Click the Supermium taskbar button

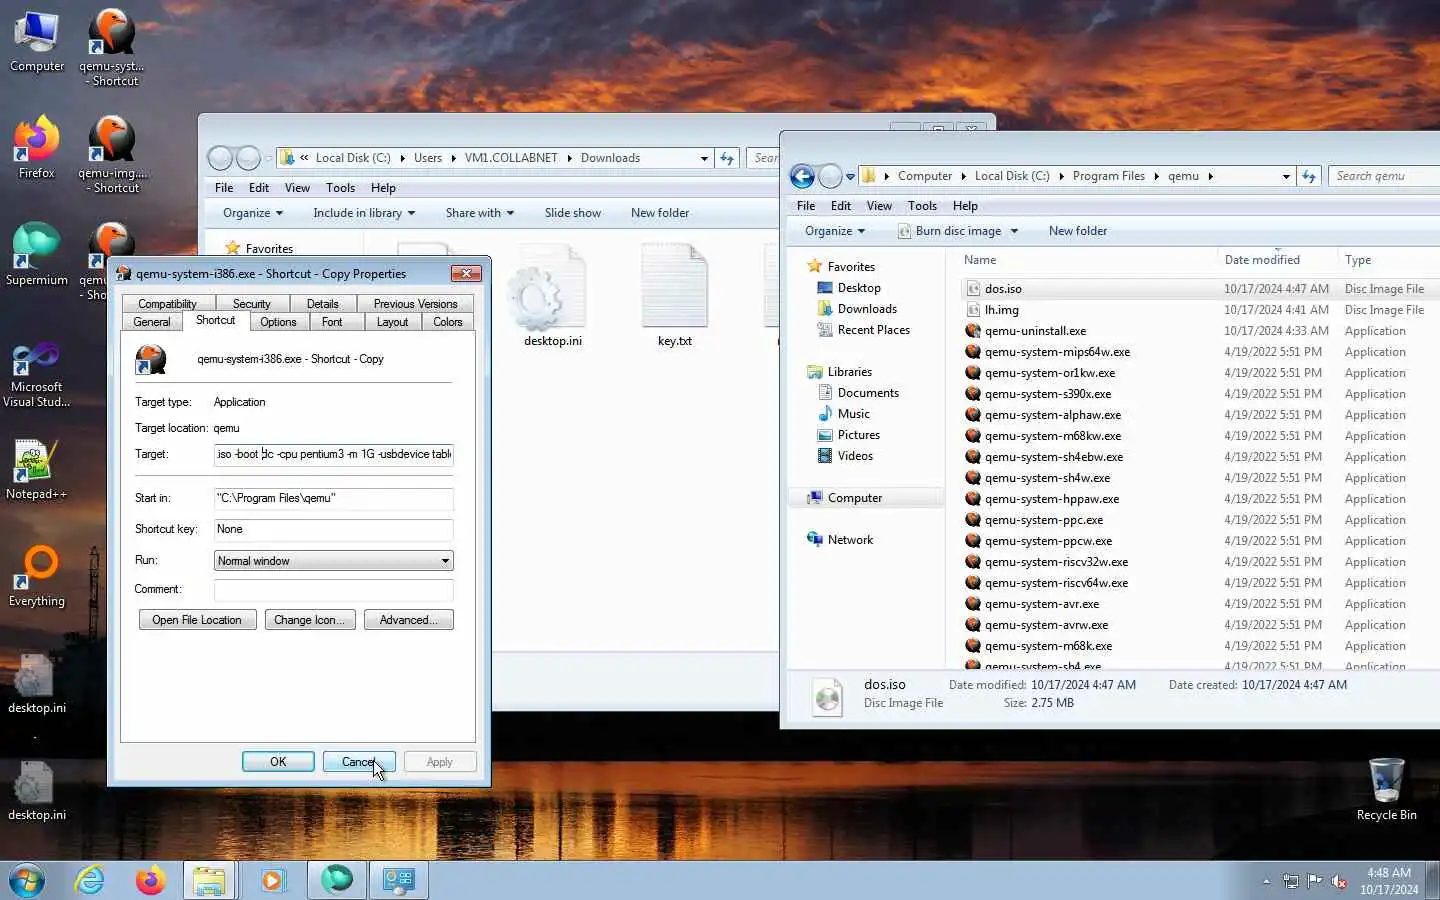click(x=337, y=881)
